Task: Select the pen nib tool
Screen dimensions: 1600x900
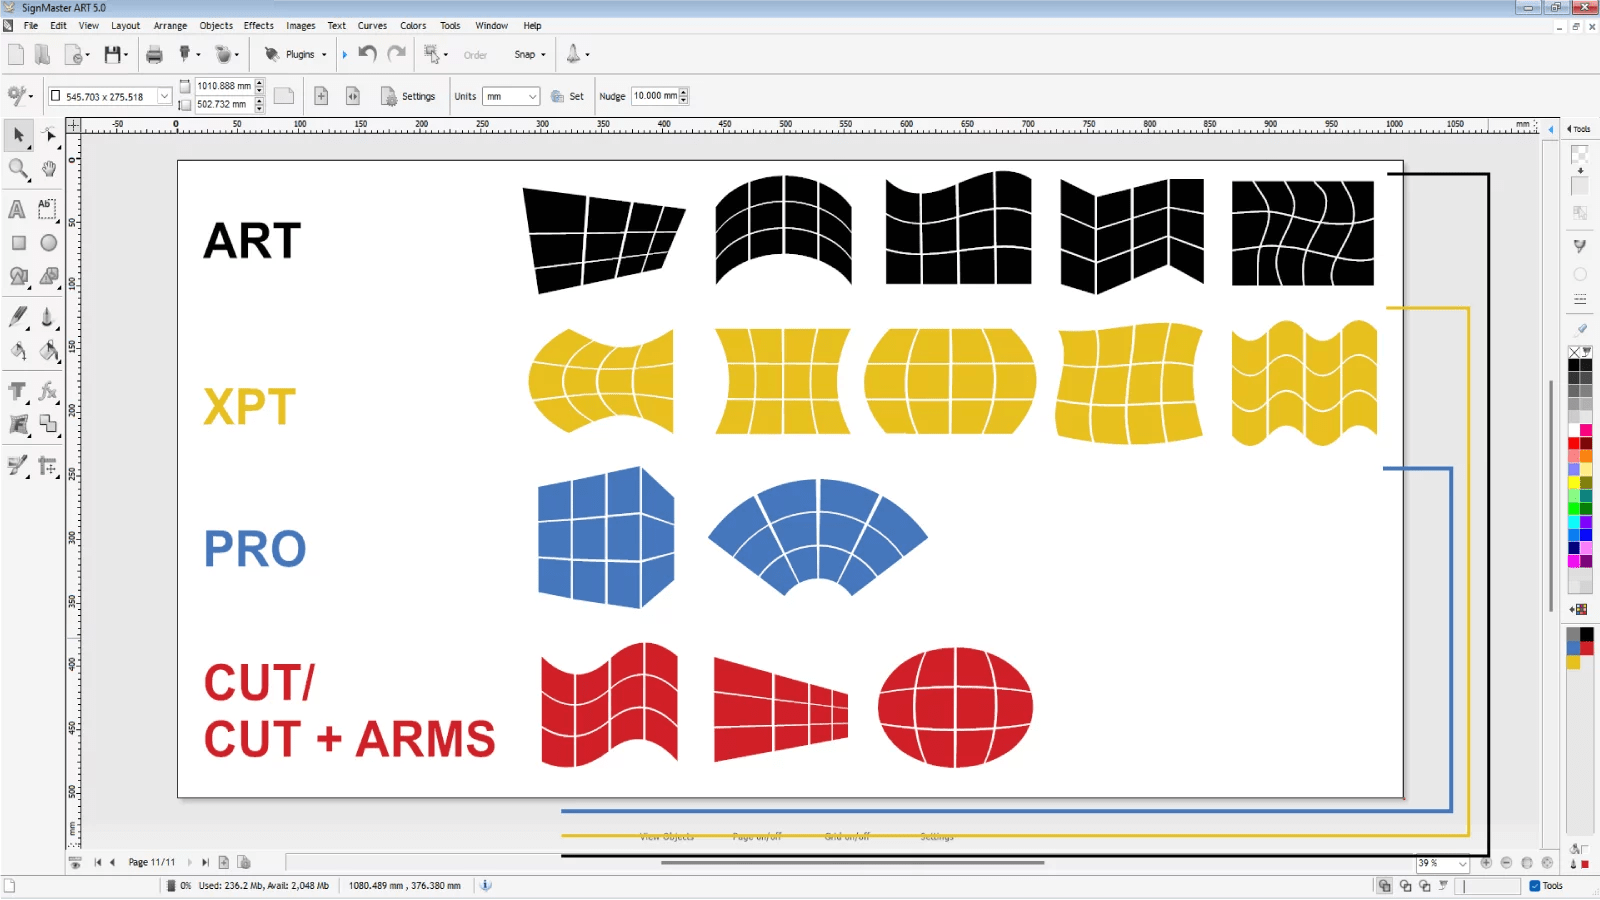Action: [47, 317]
